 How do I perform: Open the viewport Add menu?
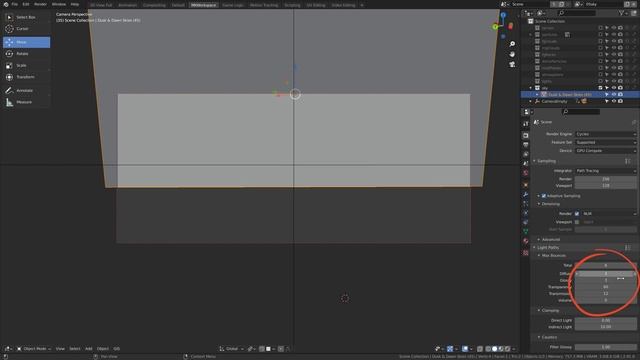[x=89, y=349]
